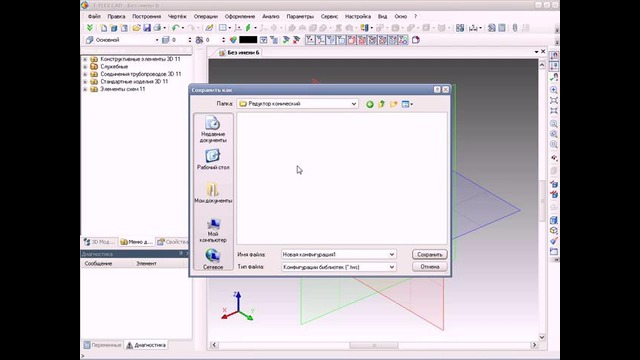Toggle the first snap filter button
This screenshot has width=640, height=360.
pyautogui.click(x=310, y=40)
